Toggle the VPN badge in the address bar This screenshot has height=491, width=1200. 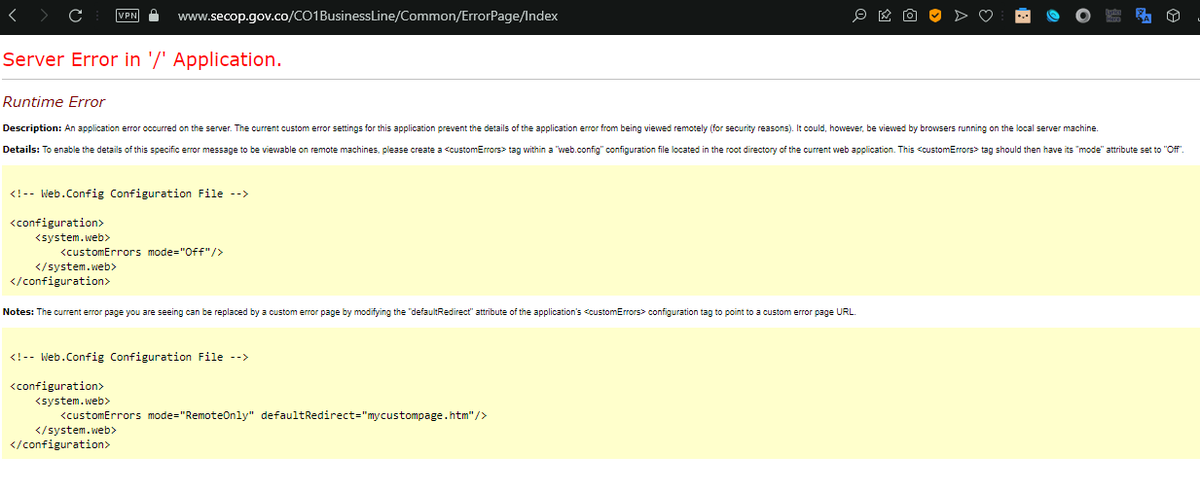127,16
